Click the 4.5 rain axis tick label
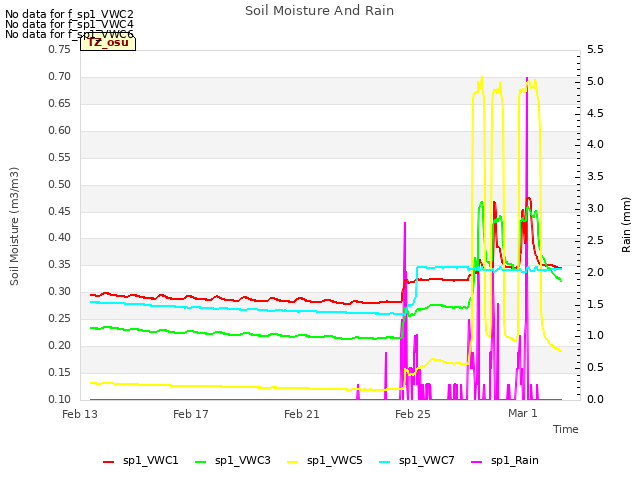Viewport: 640px width, 480px height. click(596, 113)
